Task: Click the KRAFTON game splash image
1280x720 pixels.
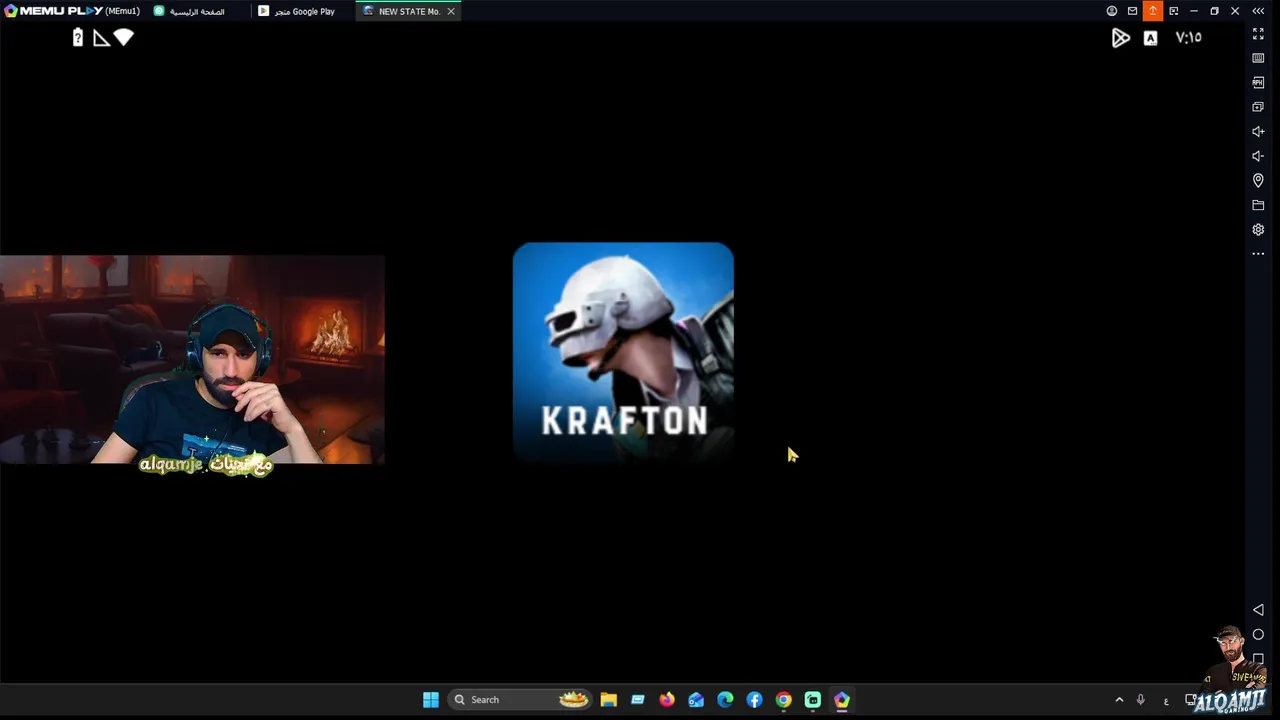Action: tap(623, 352)
